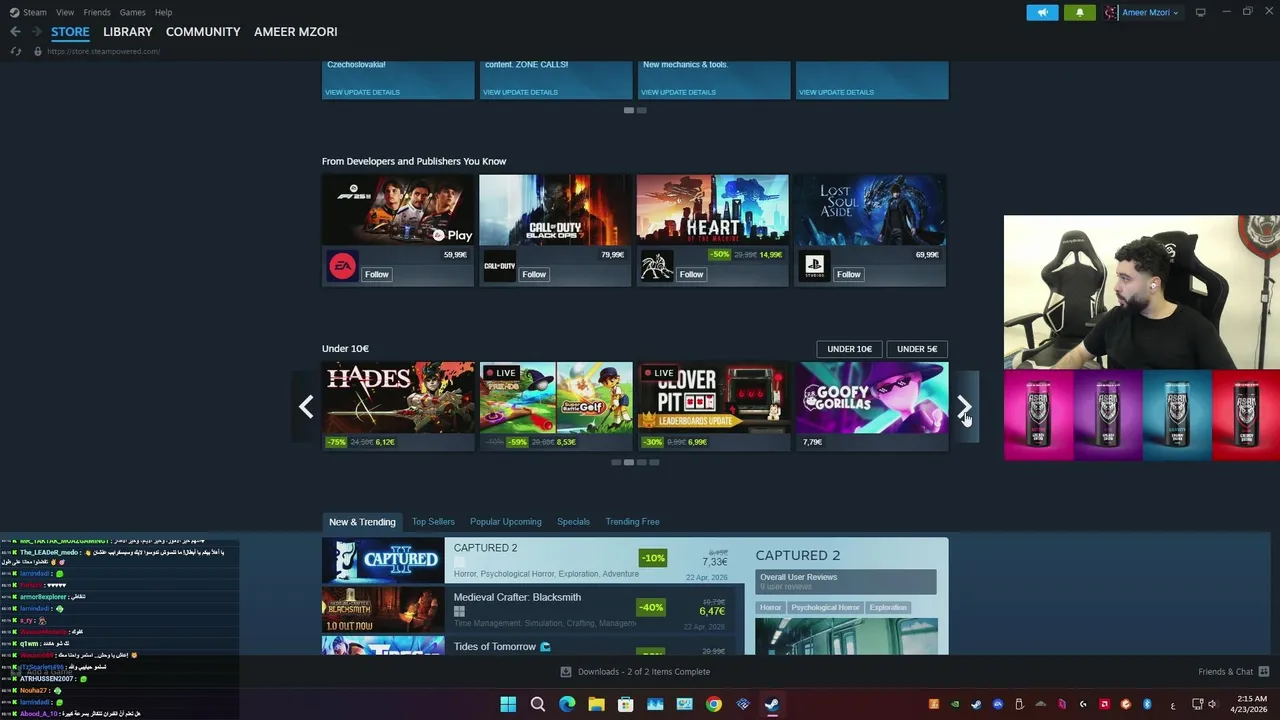The width and height of the screenshot is (1280, 720).
Task: Open CAPTURED 2 list entry
Action: pyautogui.click(x=534, y=560)
